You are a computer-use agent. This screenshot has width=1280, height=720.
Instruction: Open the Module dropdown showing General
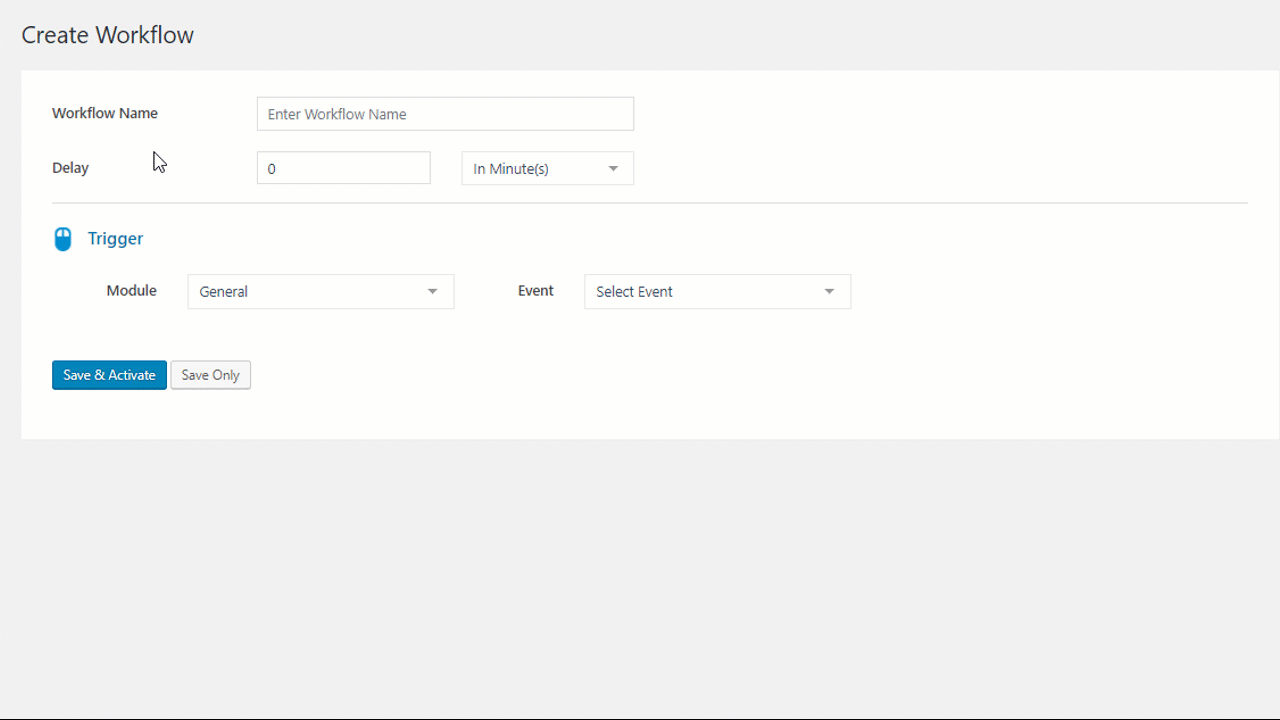(x=320, y=291)
